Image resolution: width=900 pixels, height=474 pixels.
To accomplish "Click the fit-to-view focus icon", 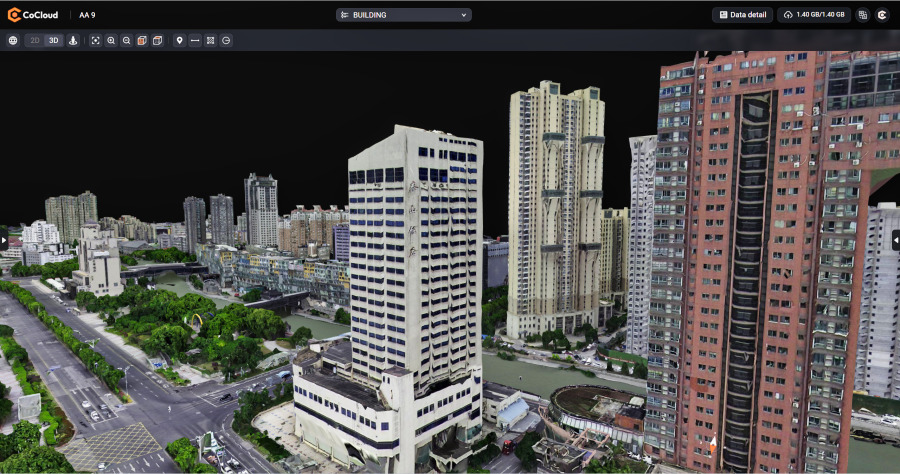I will (x=96, y=40).
